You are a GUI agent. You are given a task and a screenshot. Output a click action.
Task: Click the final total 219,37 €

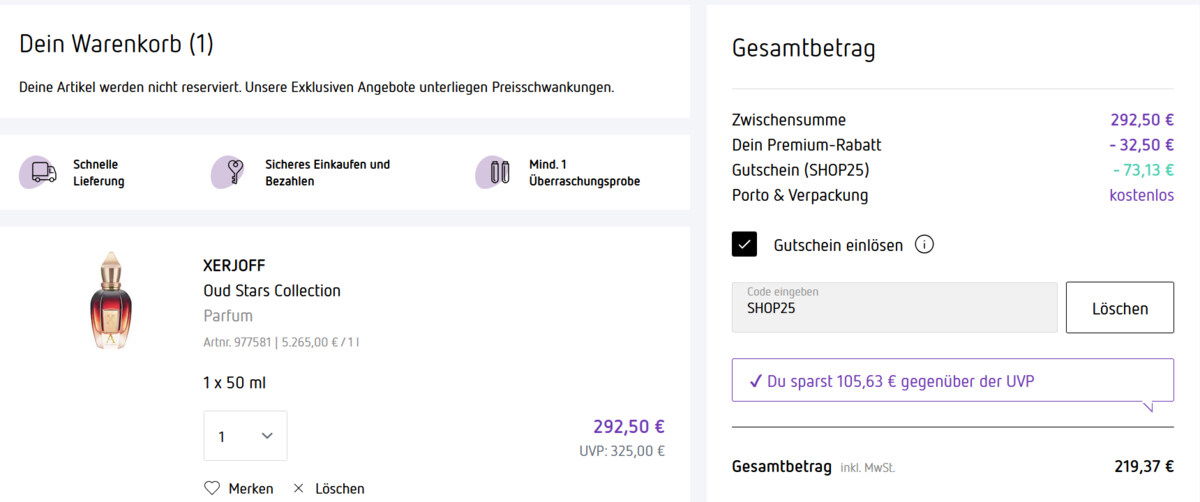coord(1144,466)
